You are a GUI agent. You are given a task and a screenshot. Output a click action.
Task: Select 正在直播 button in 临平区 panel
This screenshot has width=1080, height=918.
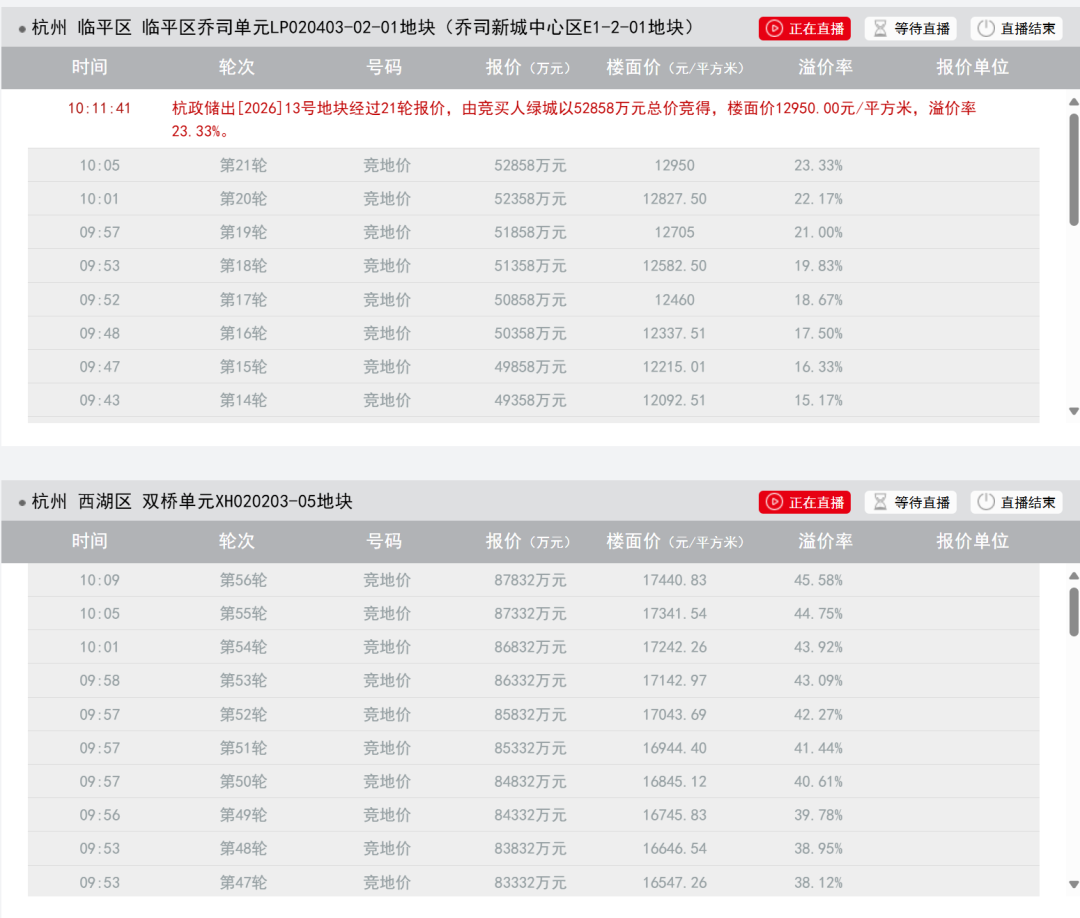(804, 28)
